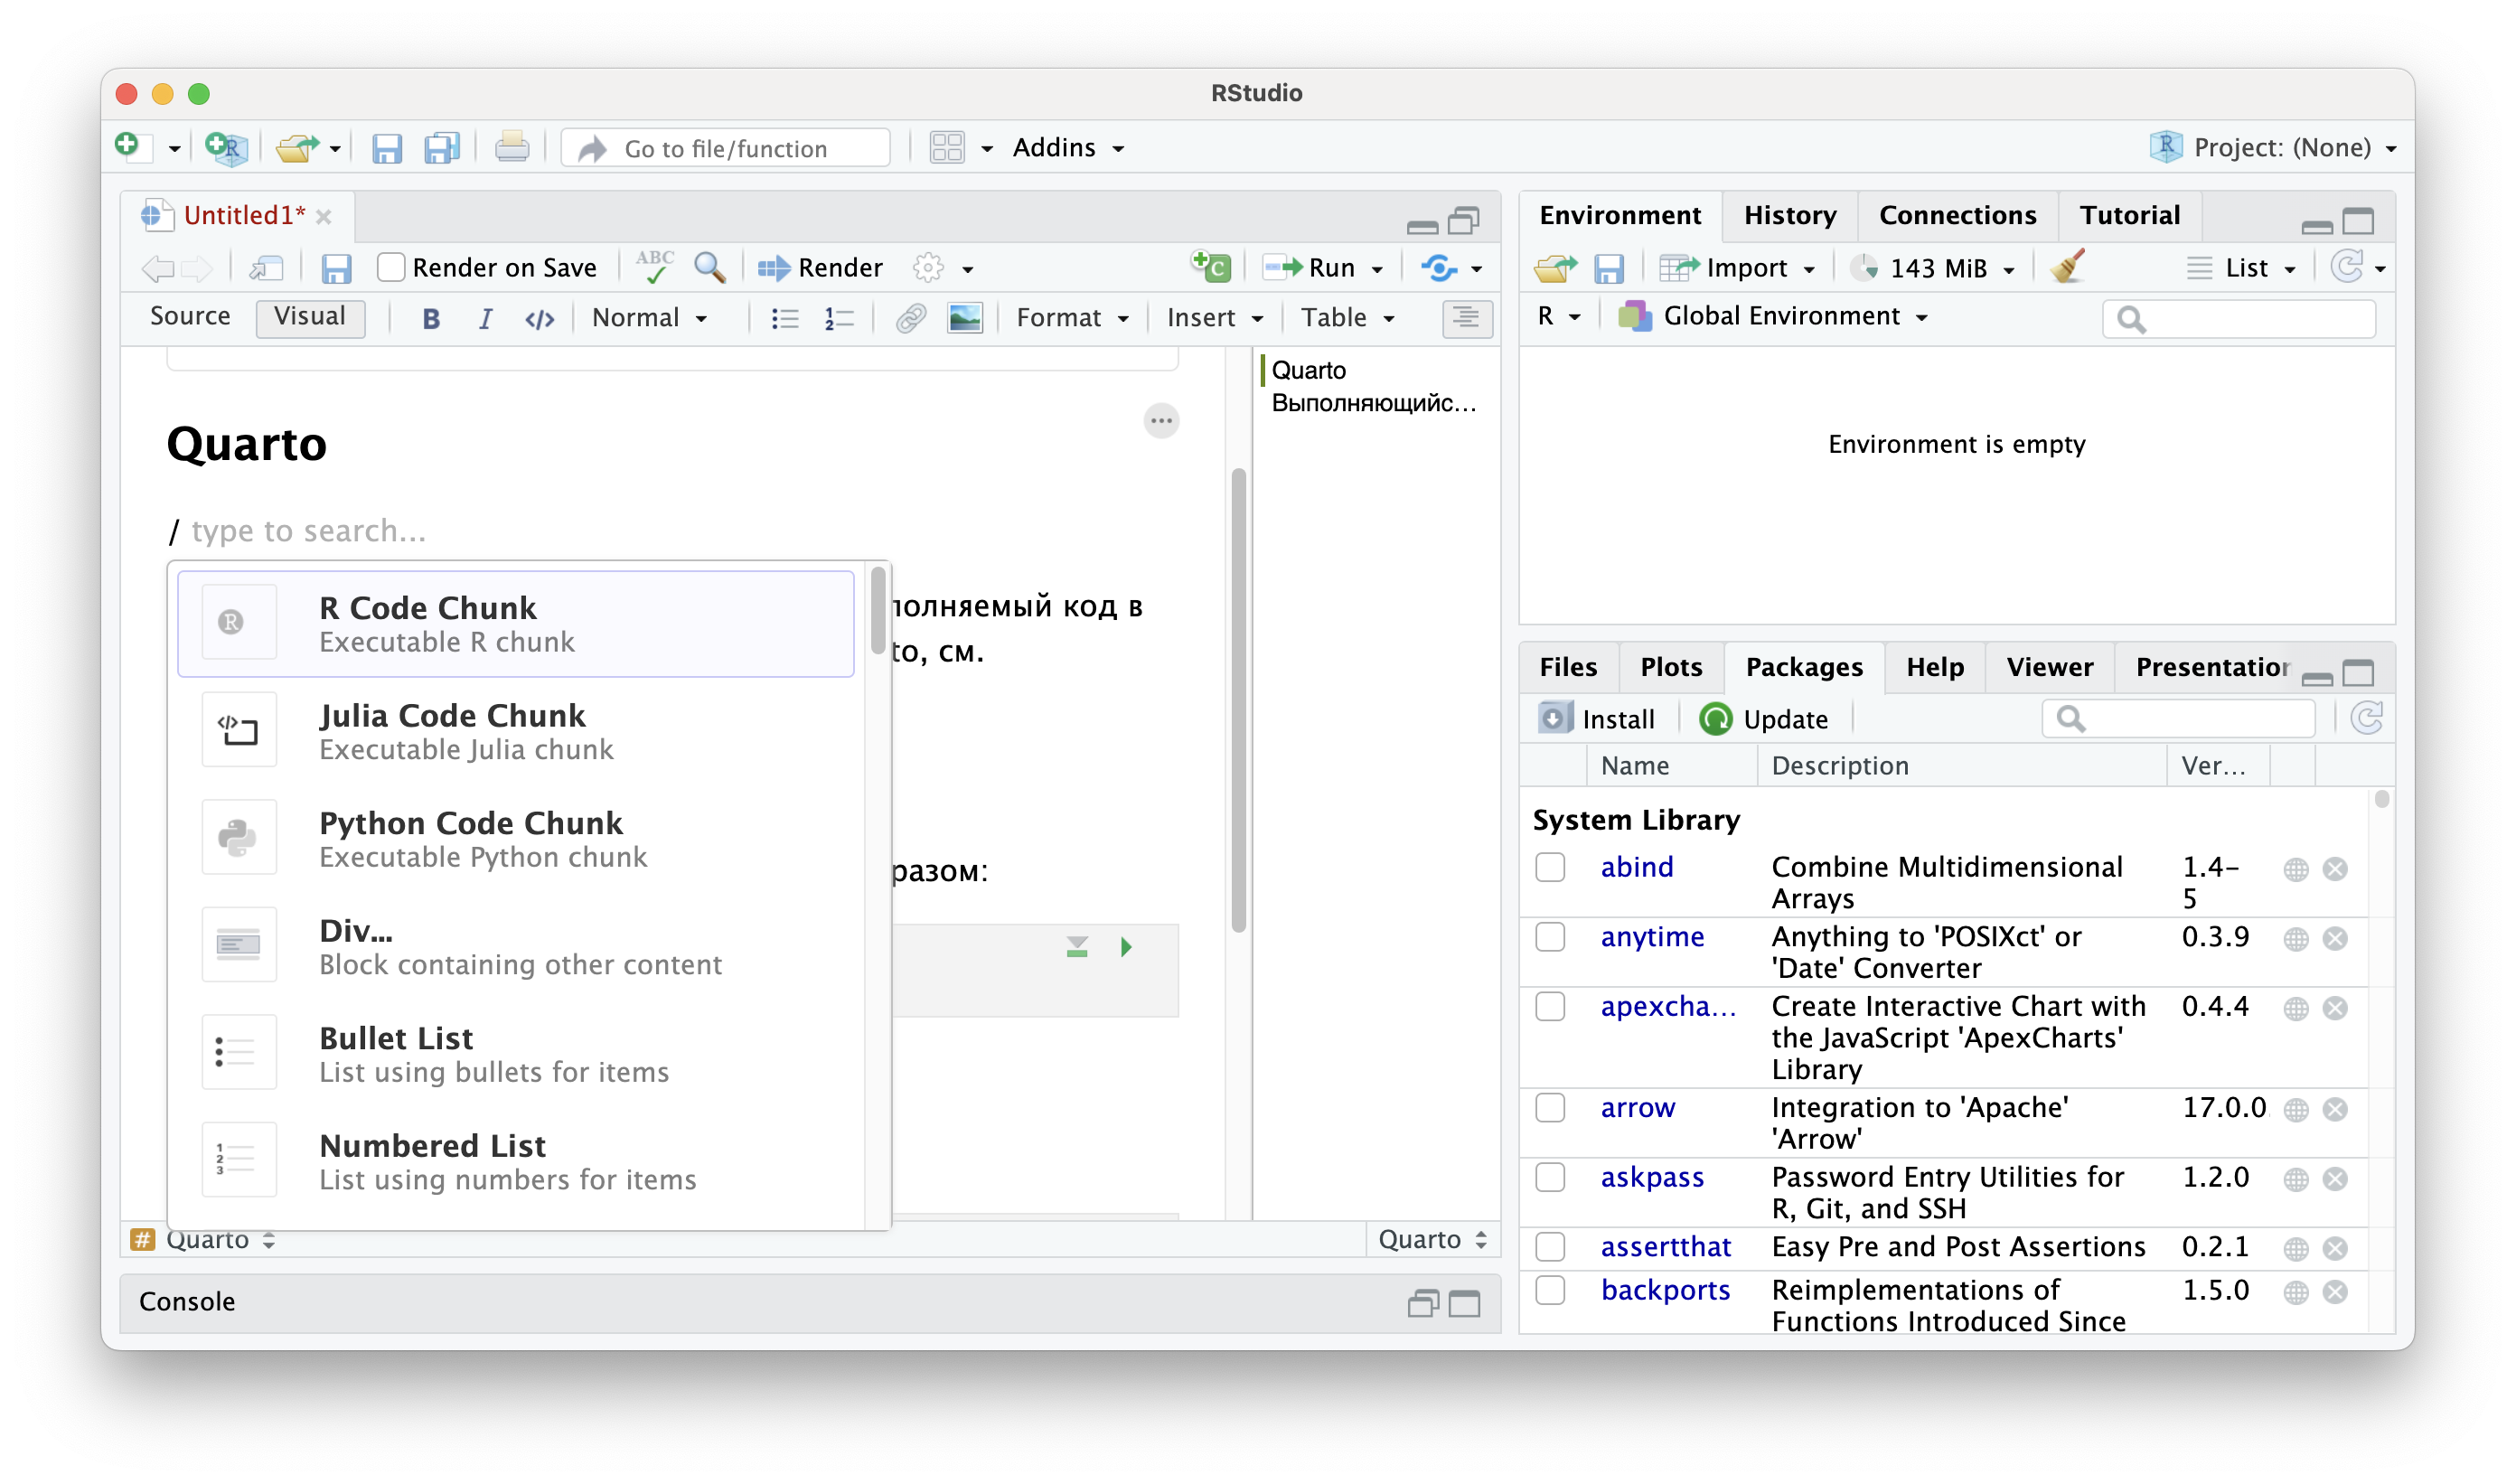Click the Go to file/function field
2516x1484 pixels.
click(727, 149)
